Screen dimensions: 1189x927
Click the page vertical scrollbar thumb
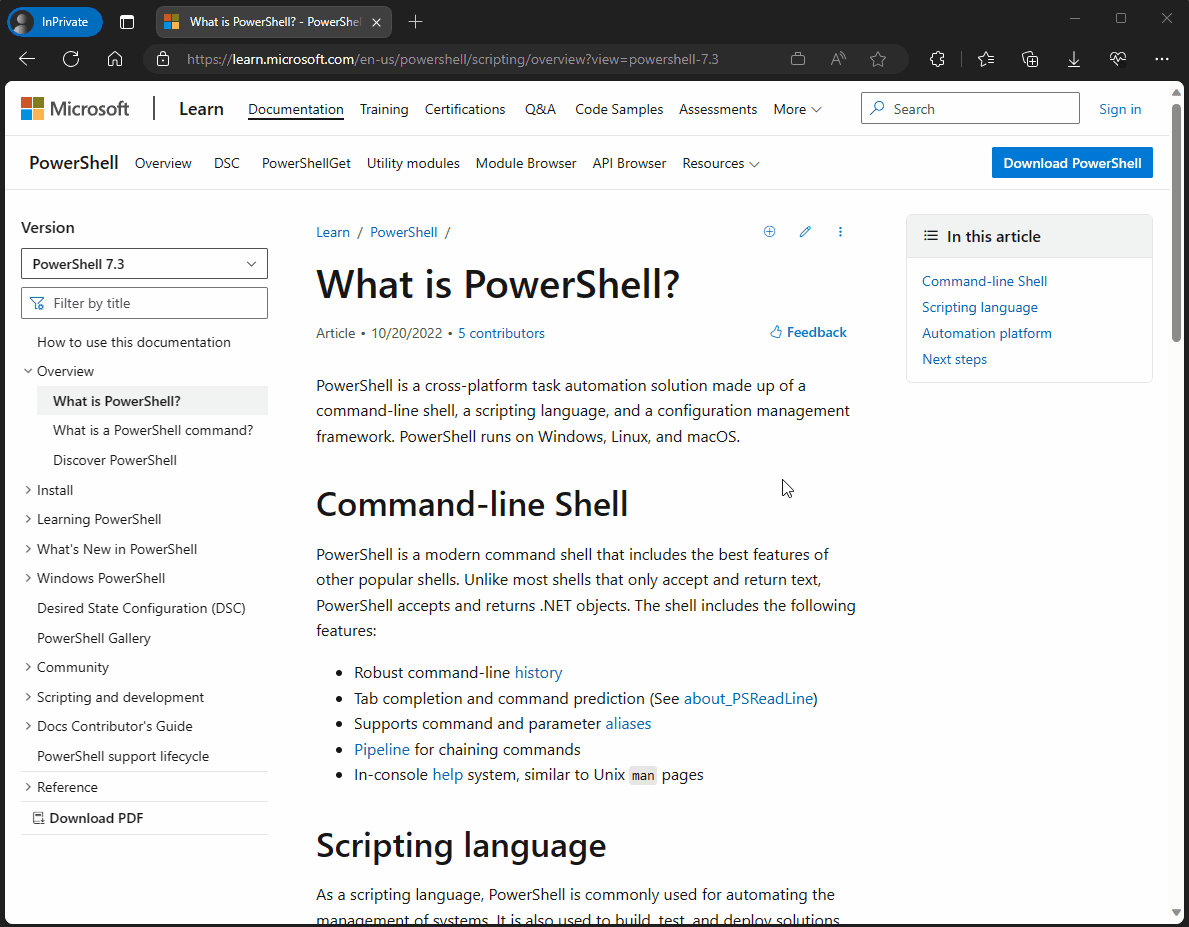1176,222
